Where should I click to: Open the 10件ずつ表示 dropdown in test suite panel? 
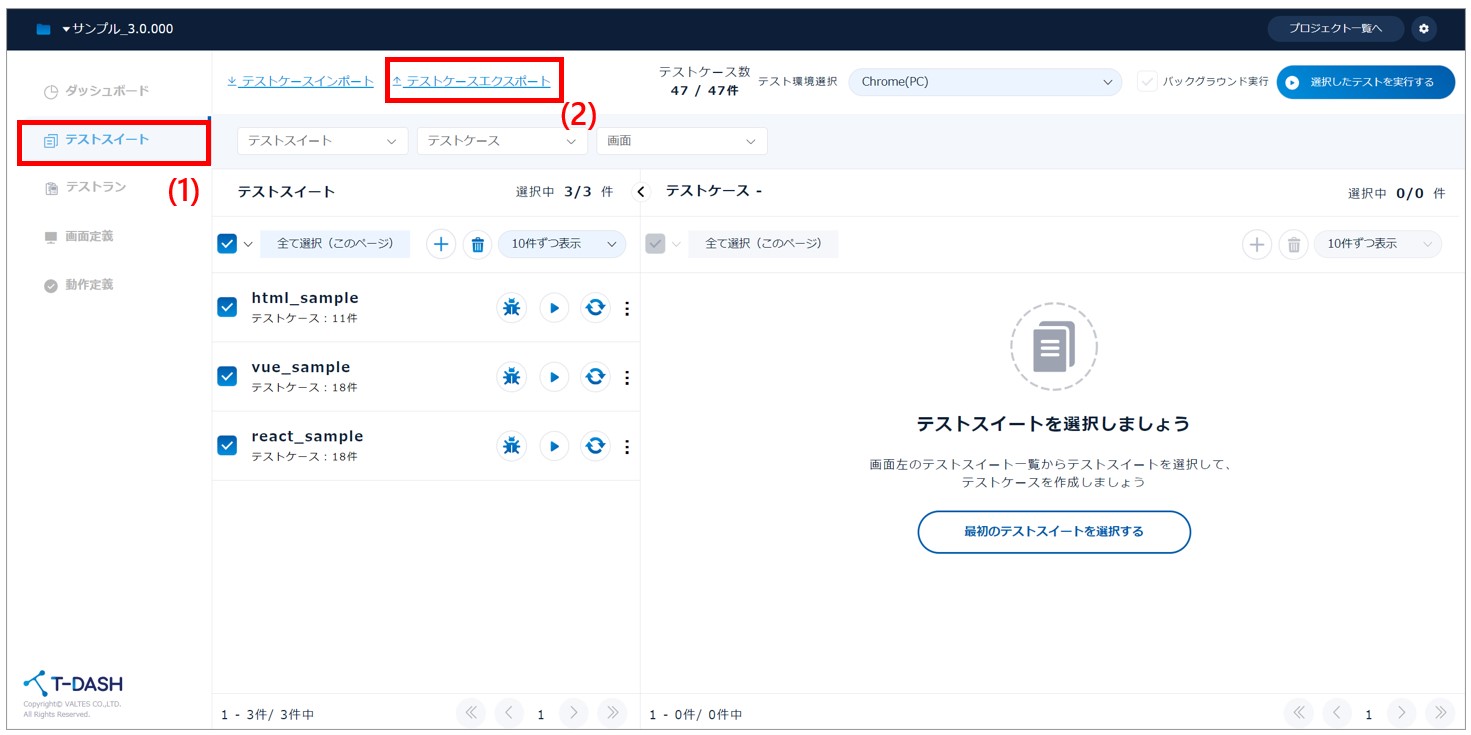pyautogui.click(x=561, y=244)
